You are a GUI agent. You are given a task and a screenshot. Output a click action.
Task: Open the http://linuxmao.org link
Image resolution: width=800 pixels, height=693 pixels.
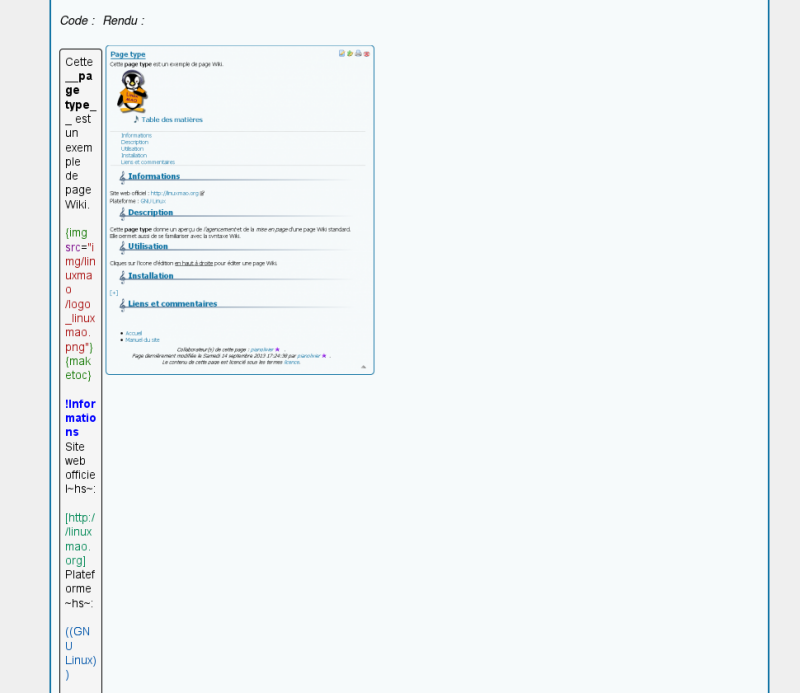tap(174, 193)
